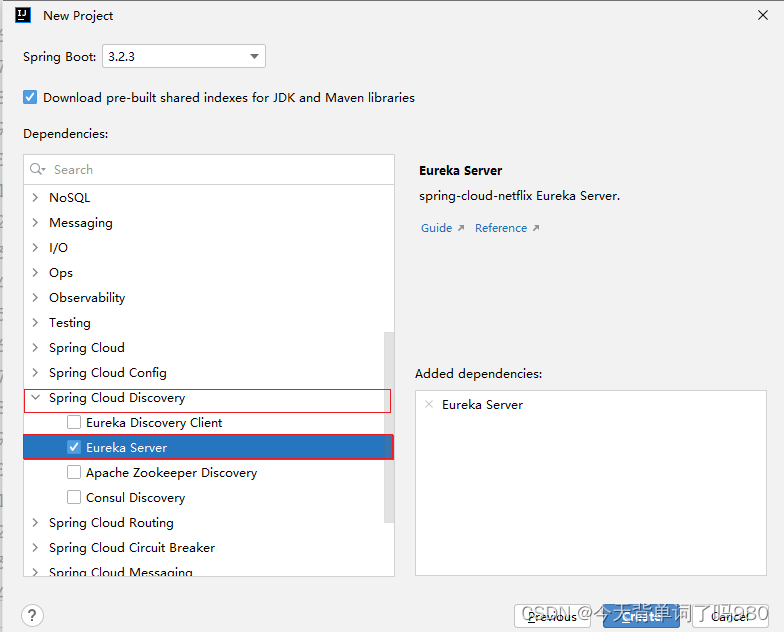Expand the Spring Cloud Config category
Viewport: 784px width, 632px height.
click(35, 372)
